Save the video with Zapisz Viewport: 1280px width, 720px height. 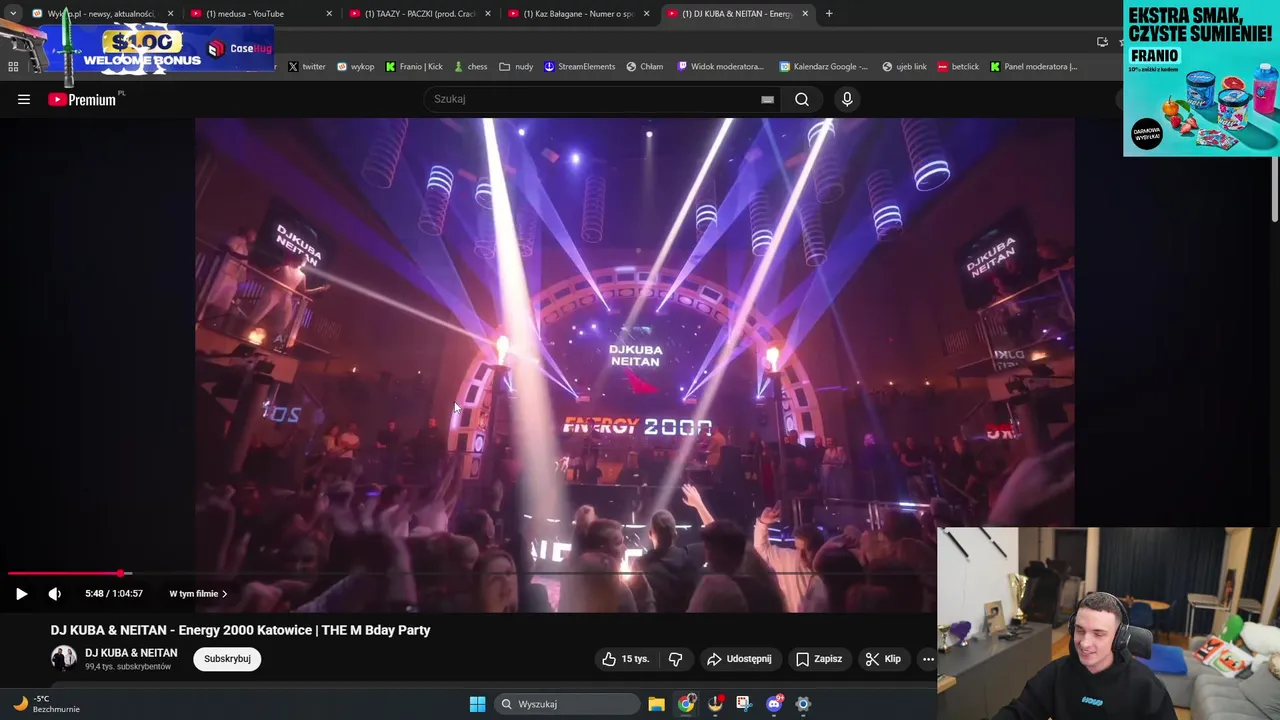pyautogui.click(x=819, y=659)
